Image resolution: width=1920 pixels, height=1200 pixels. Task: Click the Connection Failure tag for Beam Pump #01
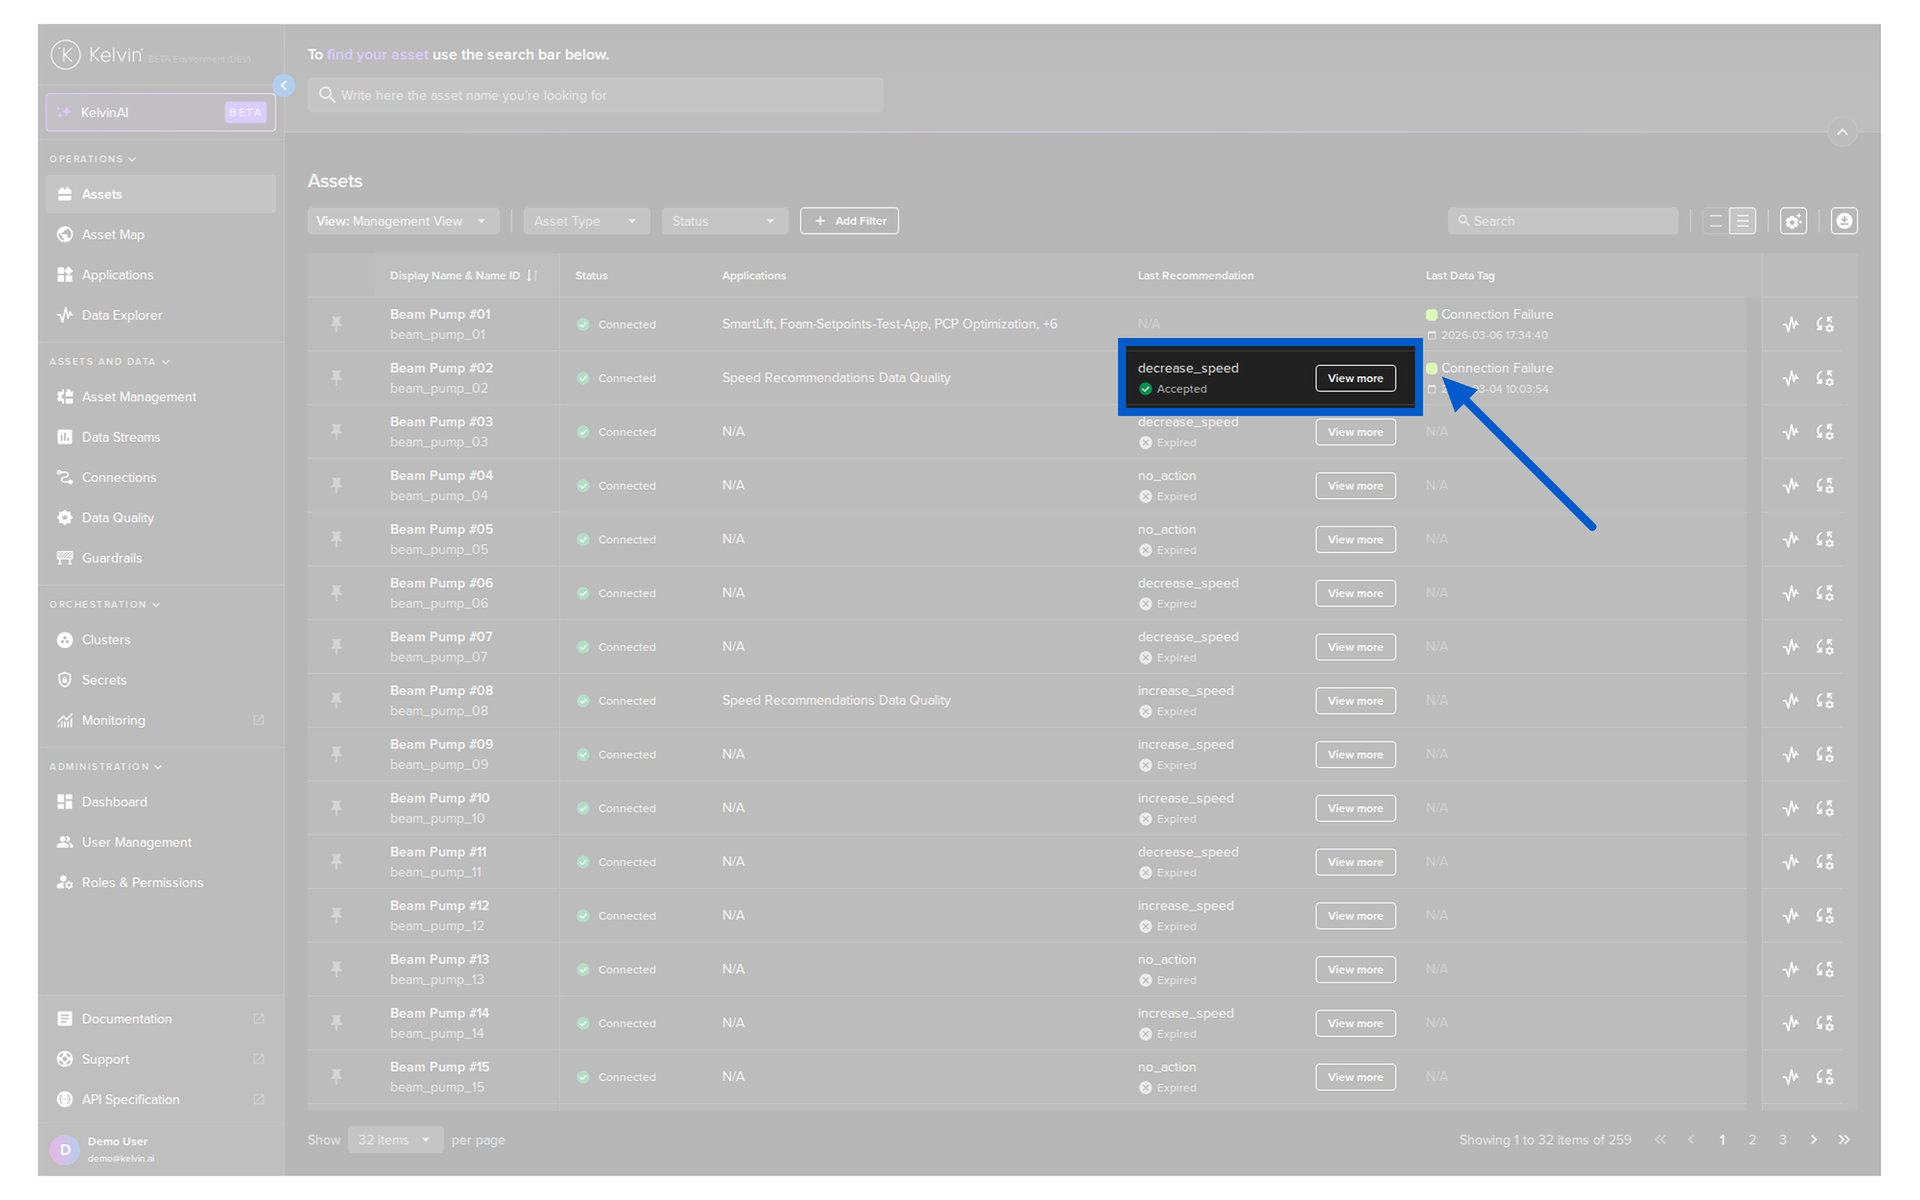point(1495,314)
